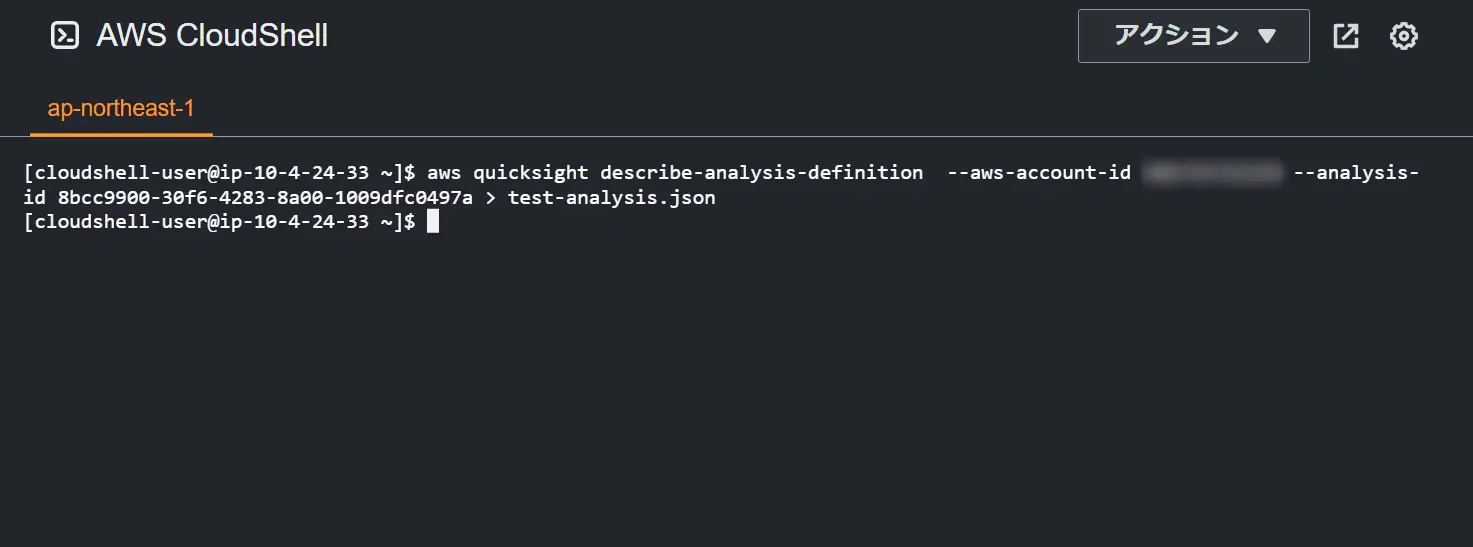The height and width of the screenshot is (547, 1473).
Task: Click the redirect > symbol before filename
Action: point(490,197)
